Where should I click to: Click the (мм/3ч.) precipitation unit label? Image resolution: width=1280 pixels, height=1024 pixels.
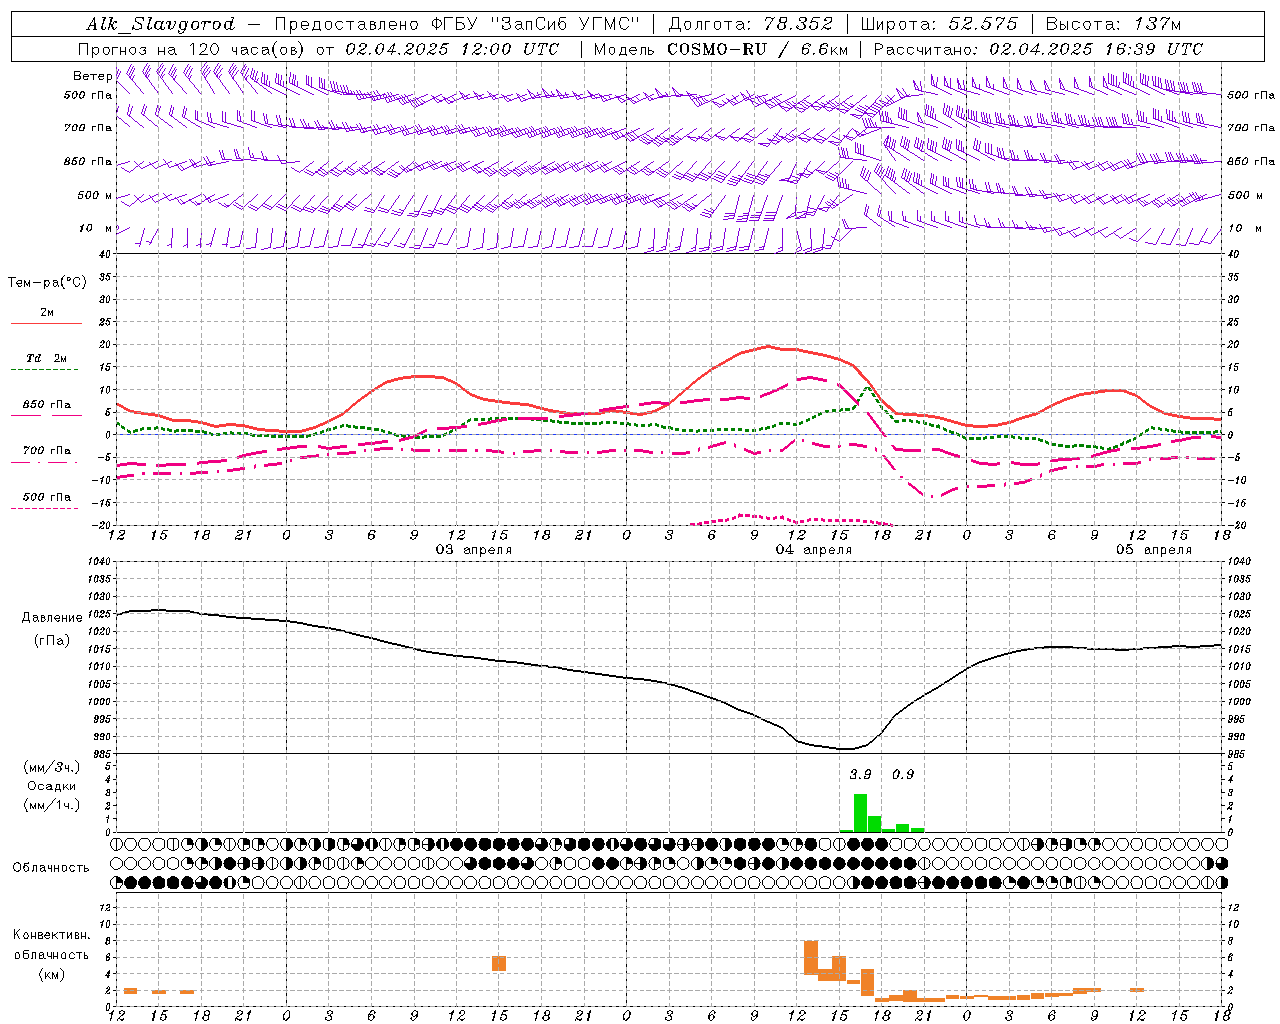coord(52,767)
